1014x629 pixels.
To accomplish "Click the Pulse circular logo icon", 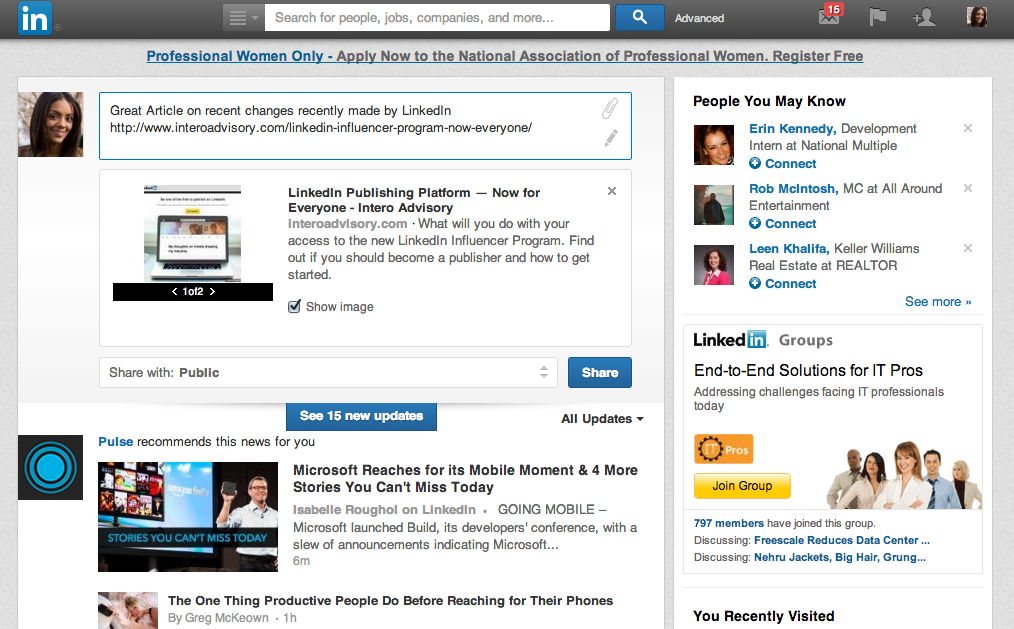I will [50, 467].
